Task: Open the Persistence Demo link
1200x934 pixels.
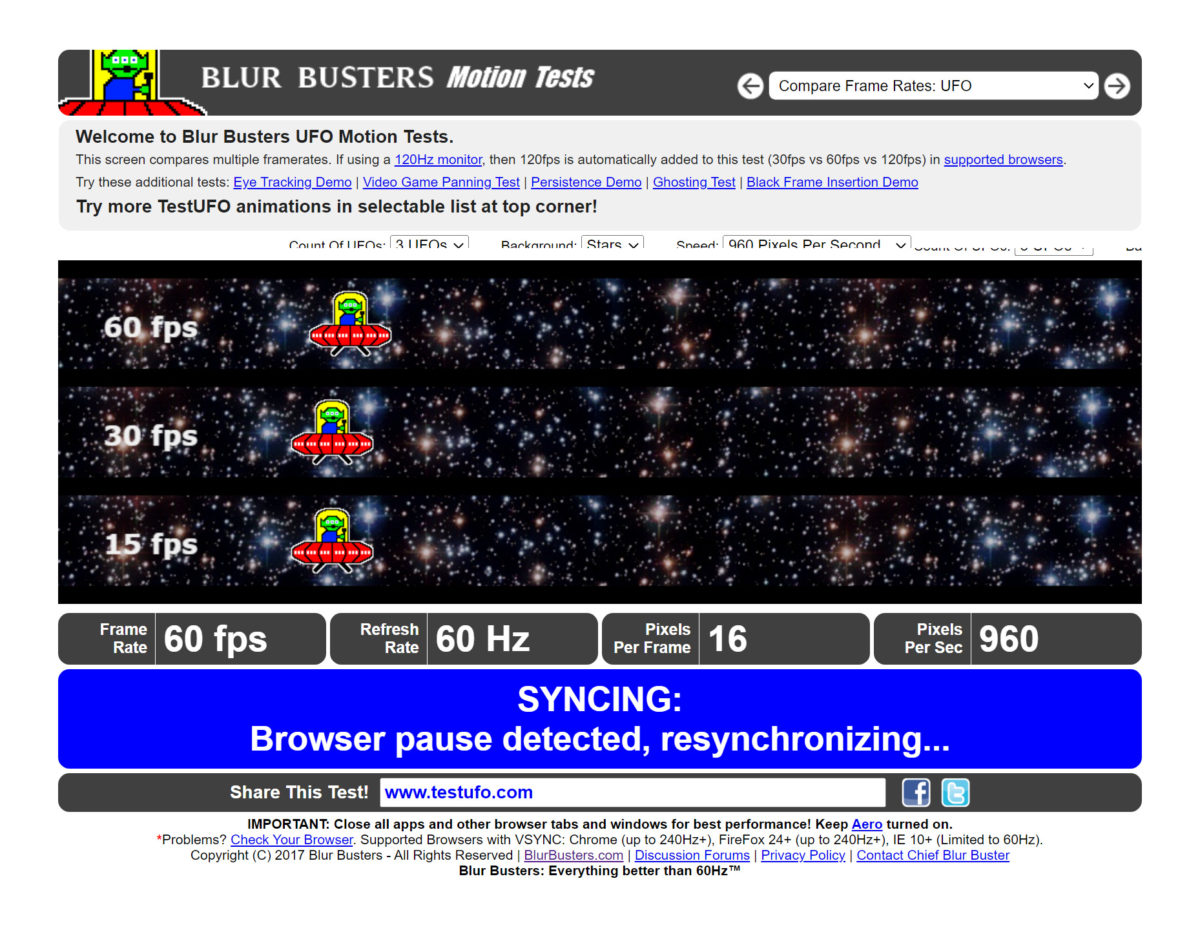Action: pos(586,182)
